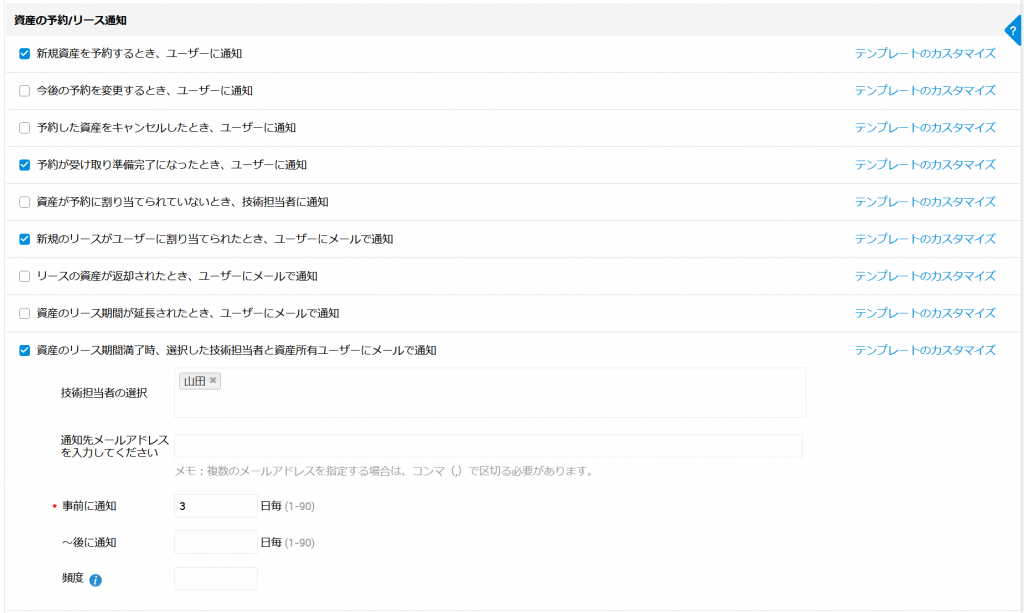
Task: Open the blue help question mark icon
Action: coord(1014,31)
